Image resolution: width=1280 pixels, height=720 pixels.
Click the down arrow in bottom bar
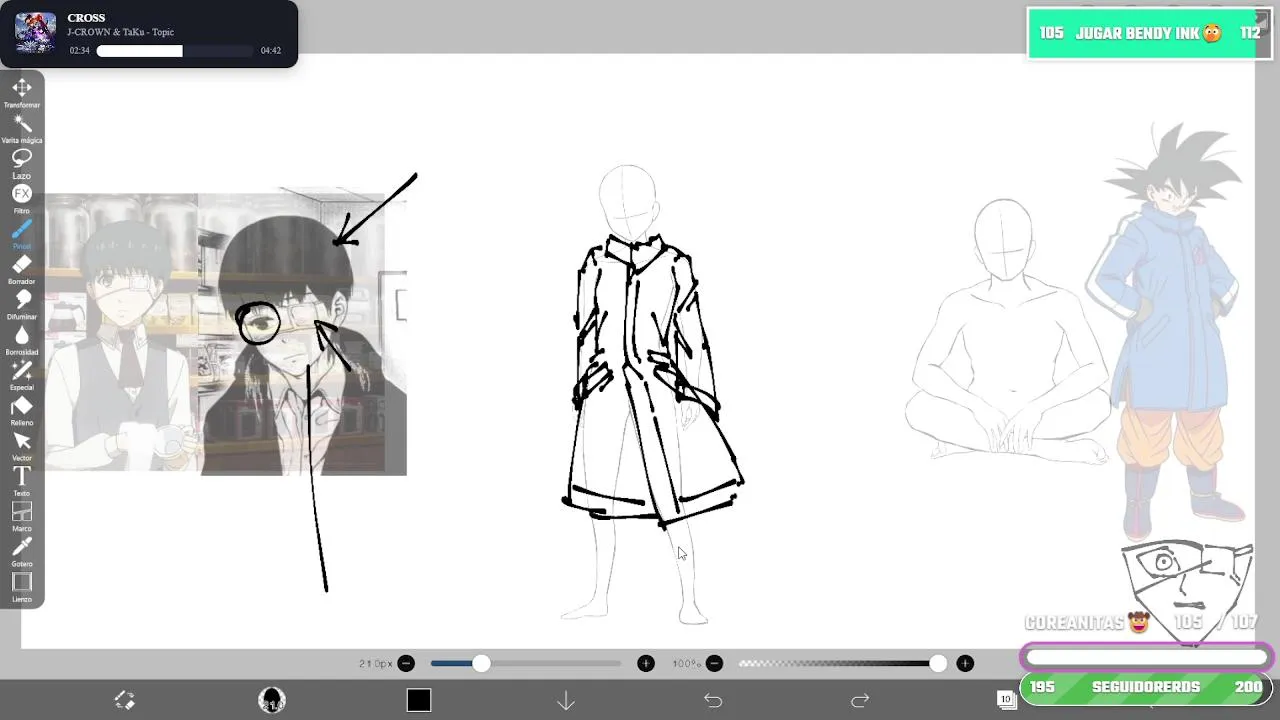[x=566, y=701]
